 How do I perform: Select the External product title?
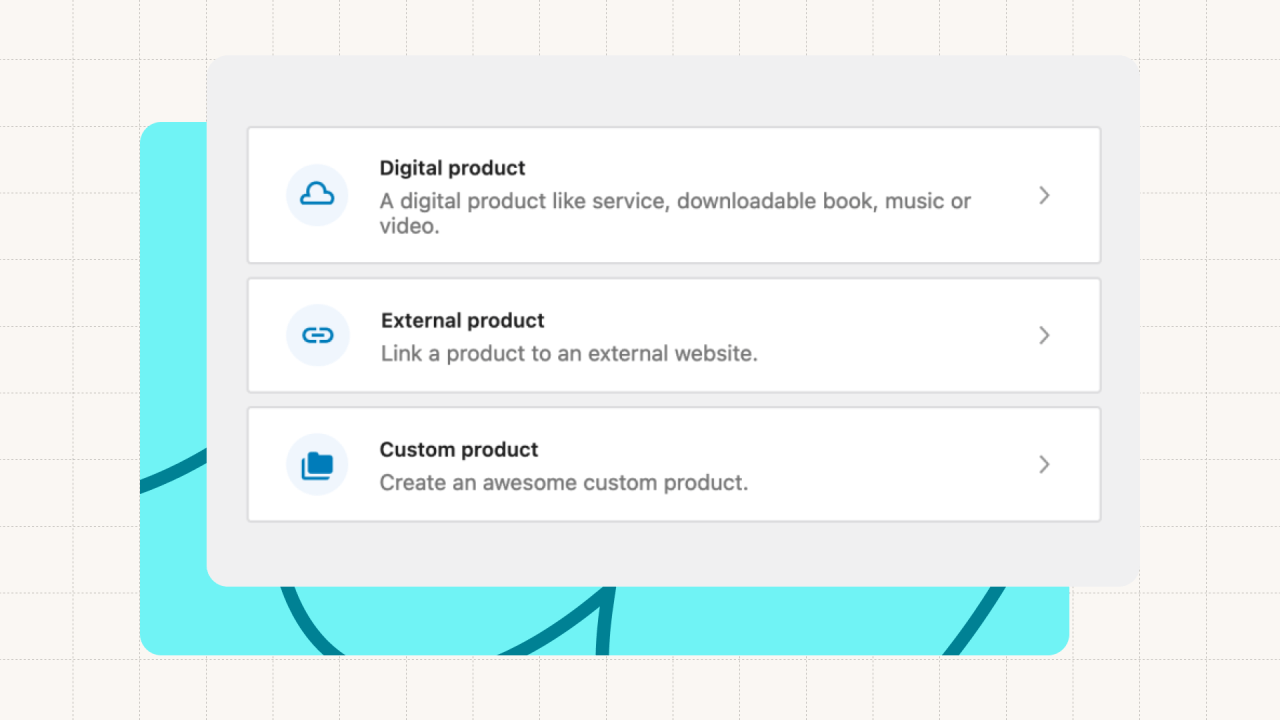[463, 321]
